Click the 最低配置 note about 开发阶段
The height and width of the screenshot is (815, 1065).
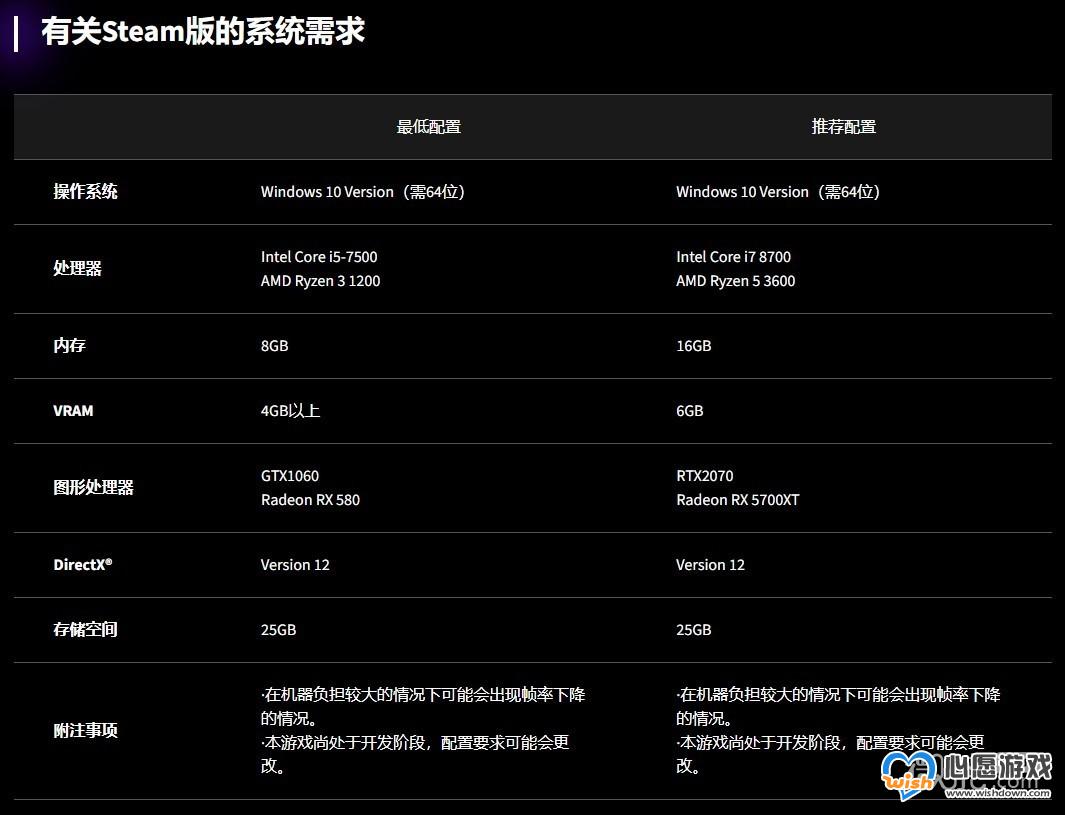point(415,754)
